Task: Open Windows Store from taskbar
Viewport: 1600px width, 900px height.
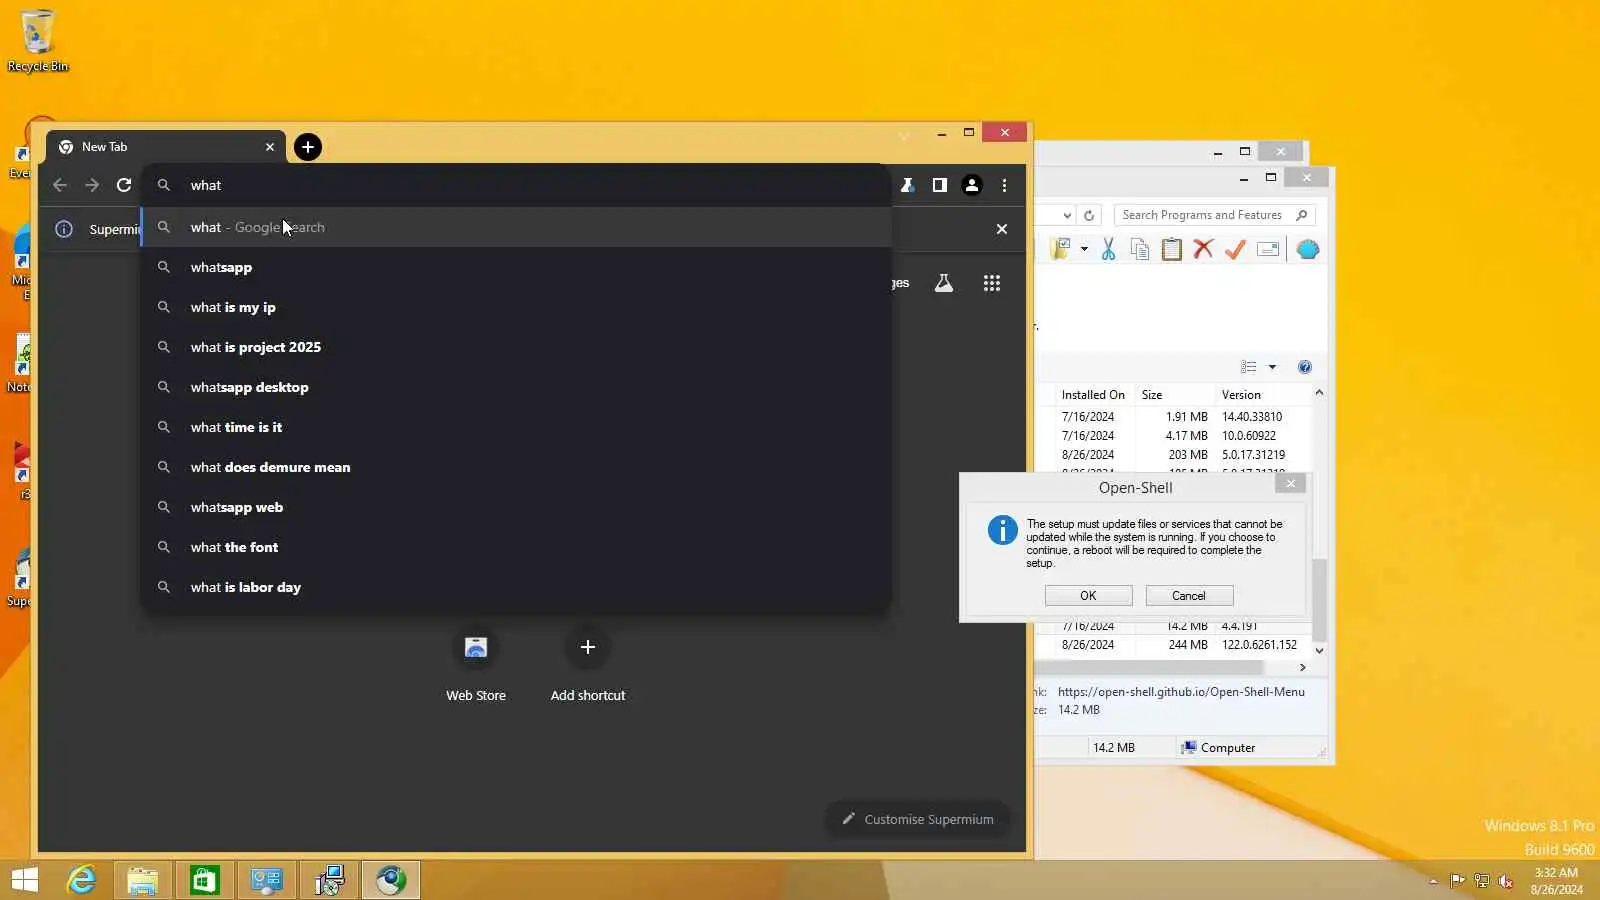Action: point(205,880)
